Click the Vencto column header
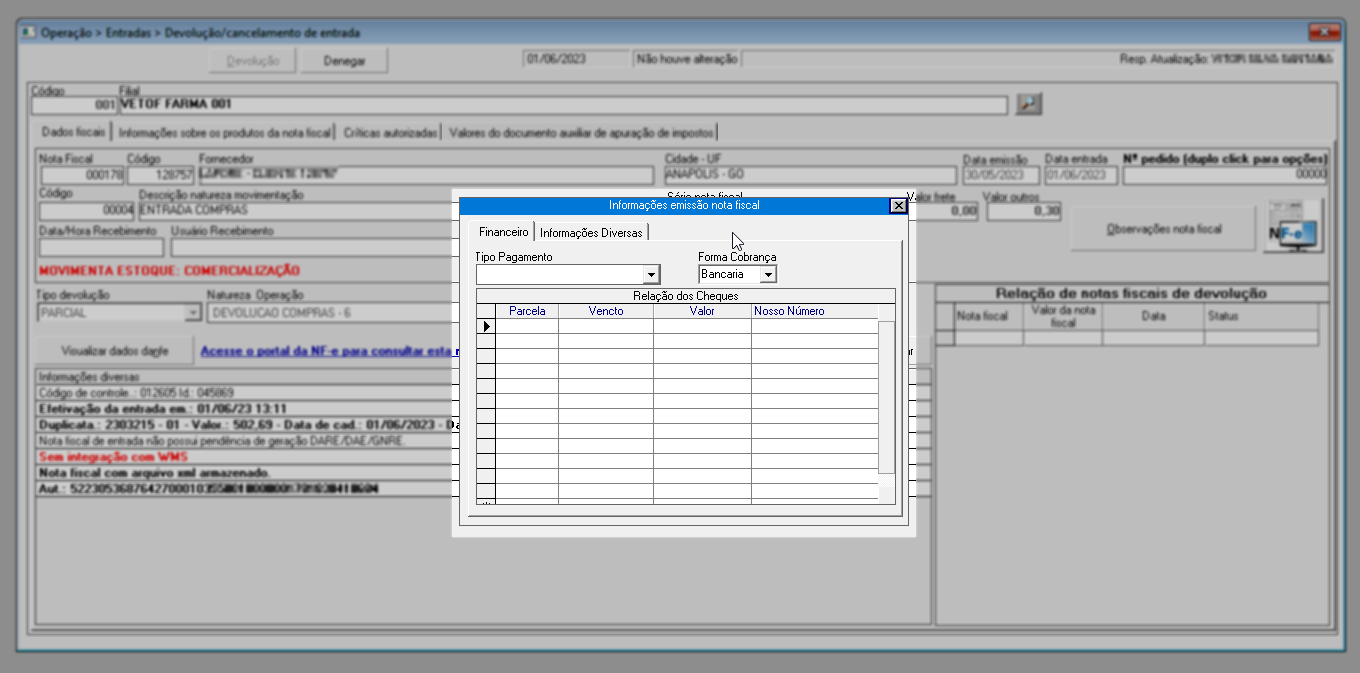Image resolution: width=1360 pixels, height=673 pixels. click(605, 311)
